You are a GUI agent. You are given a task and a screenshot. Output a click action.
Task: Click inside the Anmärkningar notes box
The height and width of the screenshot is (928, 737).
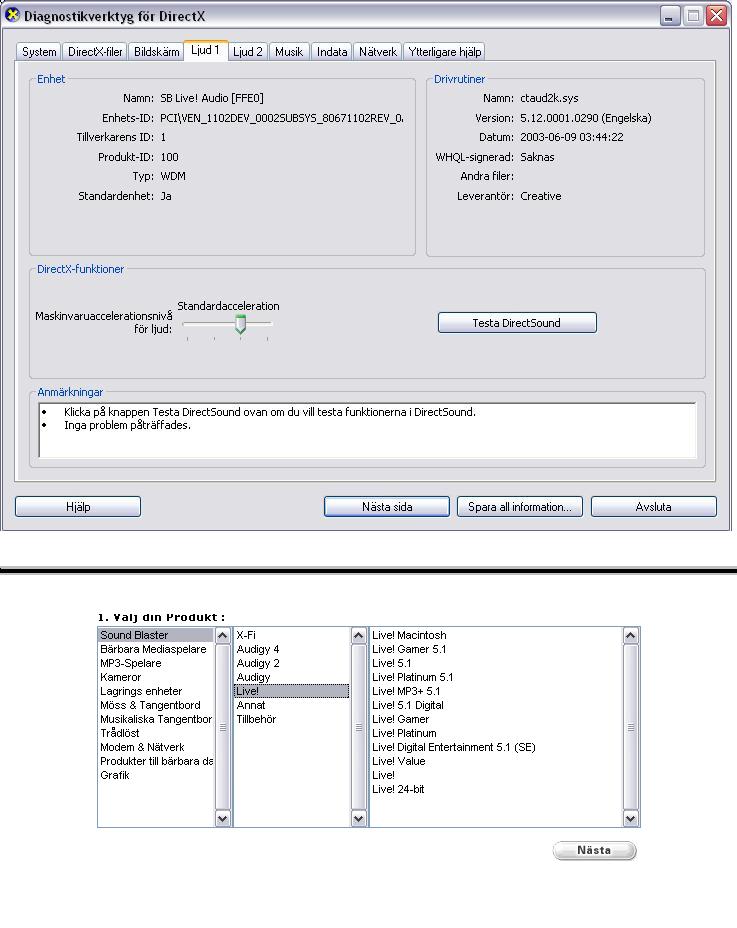(368, 430)
